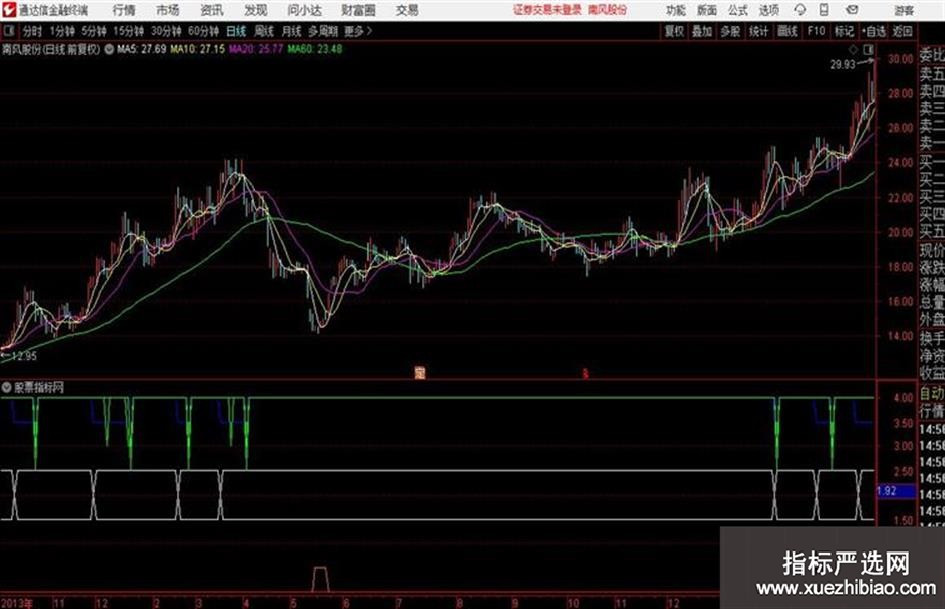
Task: Click the 股票指标网 indicator name label
Action: [x=39, y=388]
